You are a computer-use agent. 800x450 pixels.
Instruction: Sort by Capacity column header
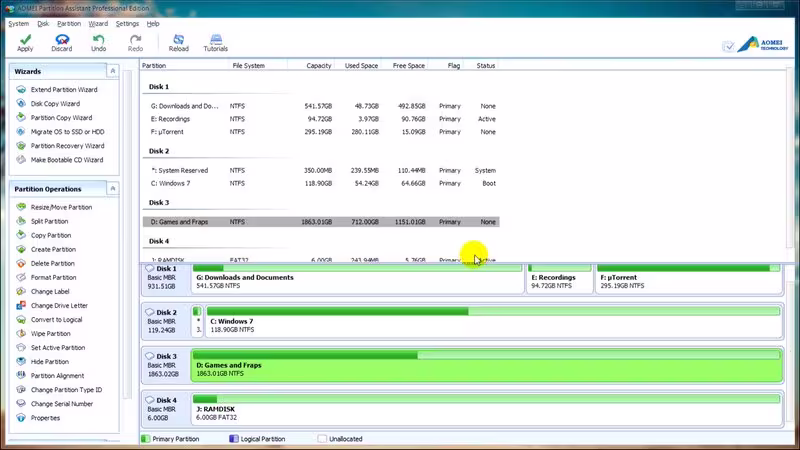click(x=319, y=65)
